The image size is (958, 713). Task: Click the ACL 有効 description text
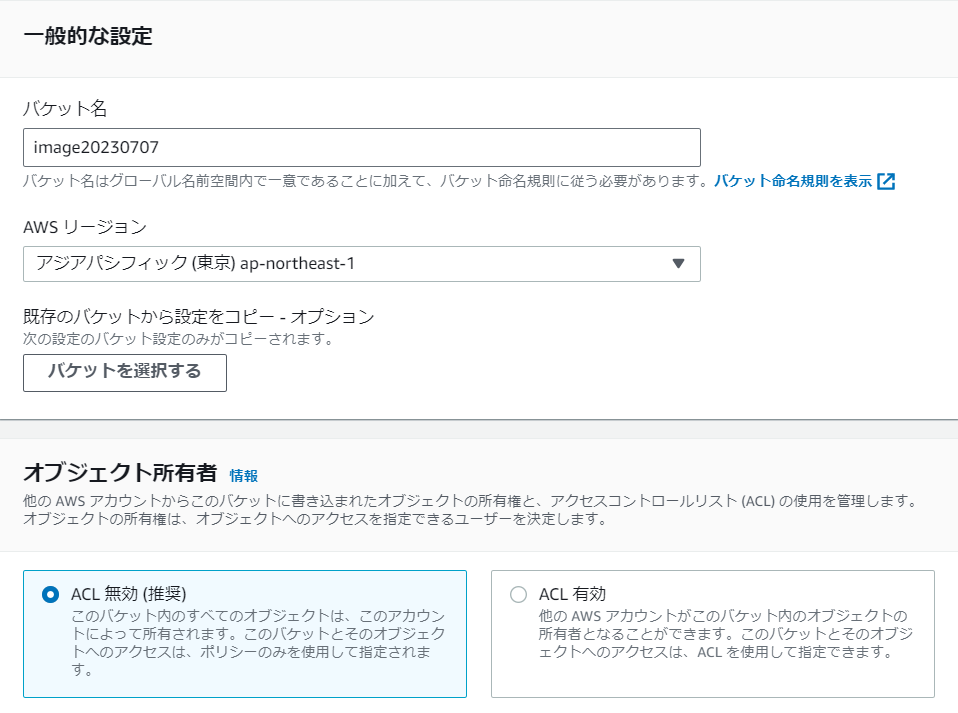[x=726, y=634]
